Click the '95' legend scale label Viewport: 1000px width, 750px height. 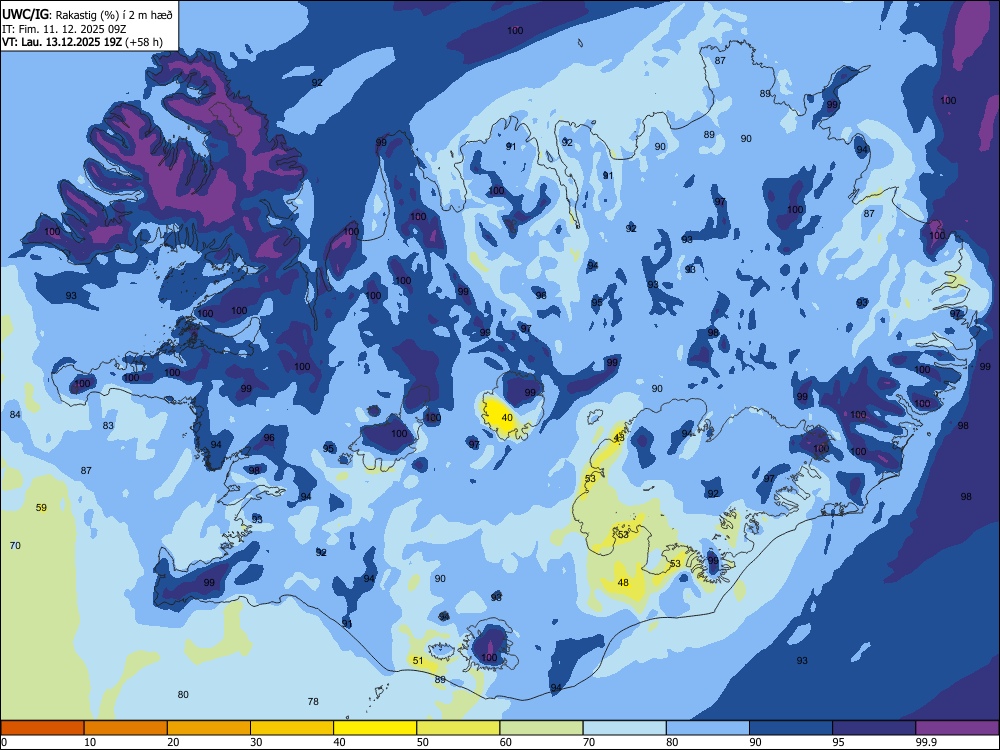(x=839, y=742)
